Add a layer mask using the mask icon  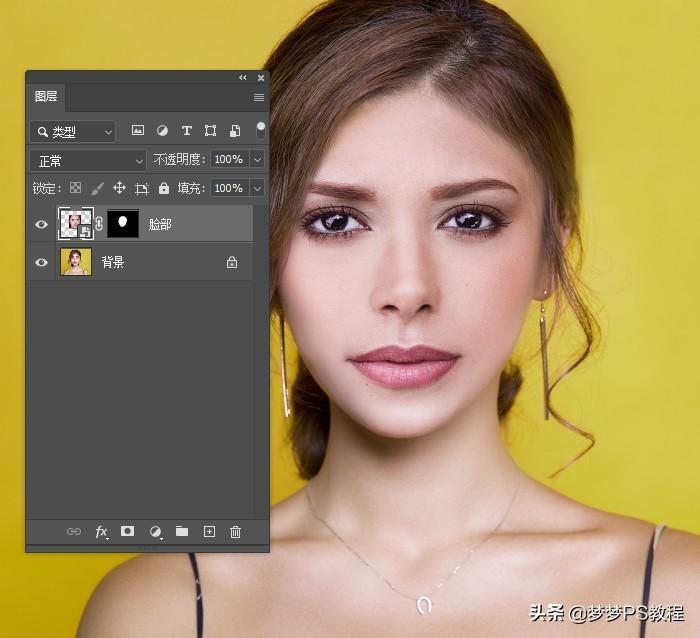(128, 532)
